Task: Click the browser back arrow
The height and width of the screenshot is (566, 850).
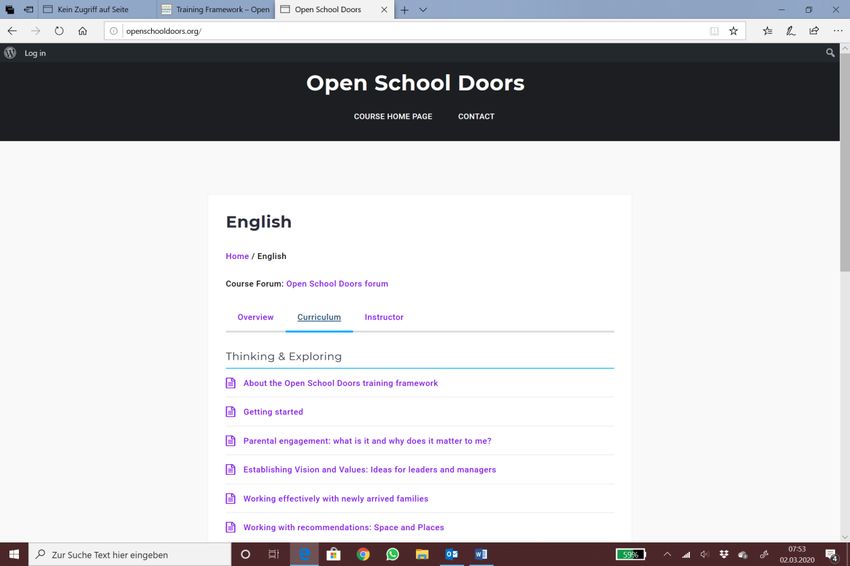Action: pos(12,31)
